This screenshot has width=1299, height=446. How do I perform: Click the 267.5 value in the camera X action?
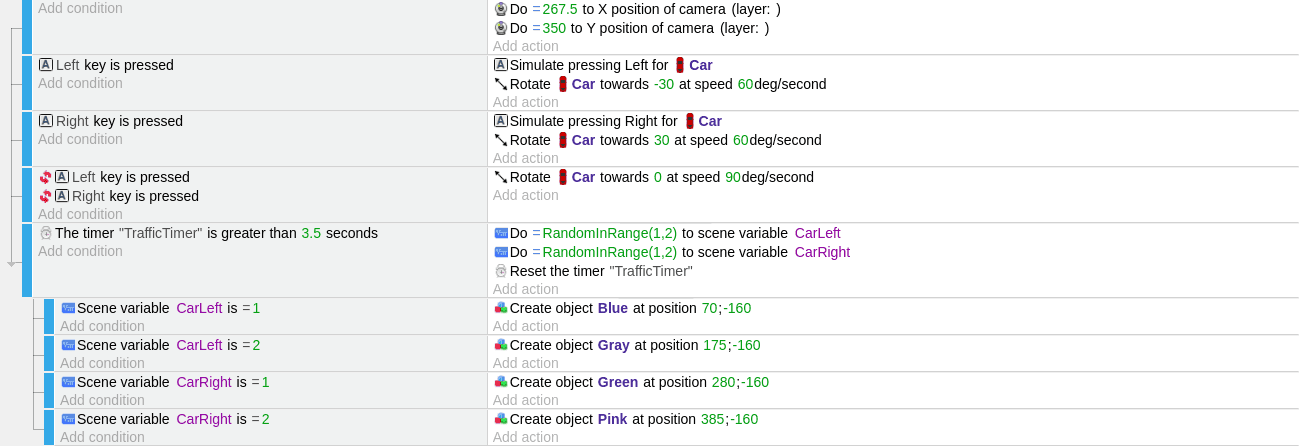coord(560,9)
